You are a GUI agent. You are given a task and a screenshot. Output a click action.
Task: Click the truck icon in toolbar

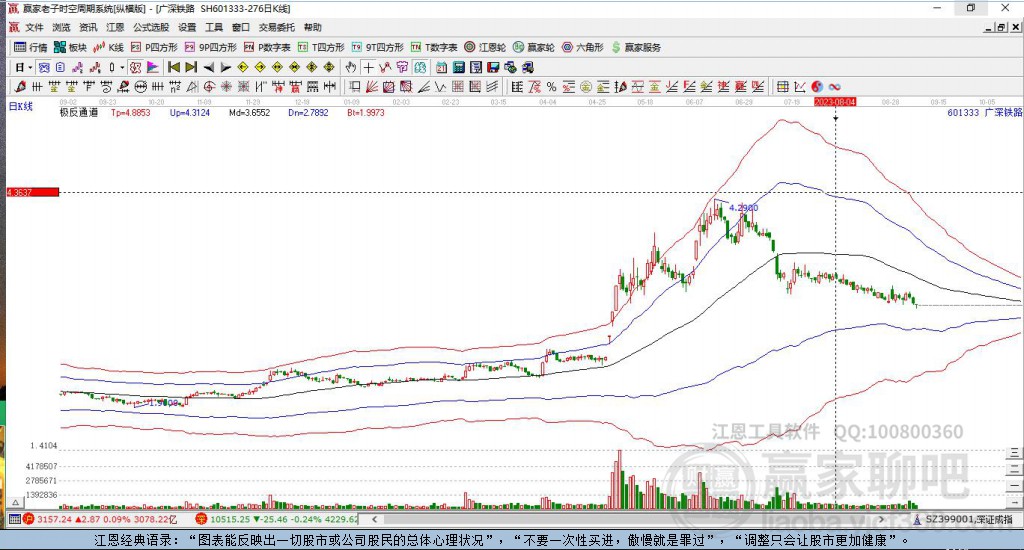pyautogui.click(x=527, y=67)
